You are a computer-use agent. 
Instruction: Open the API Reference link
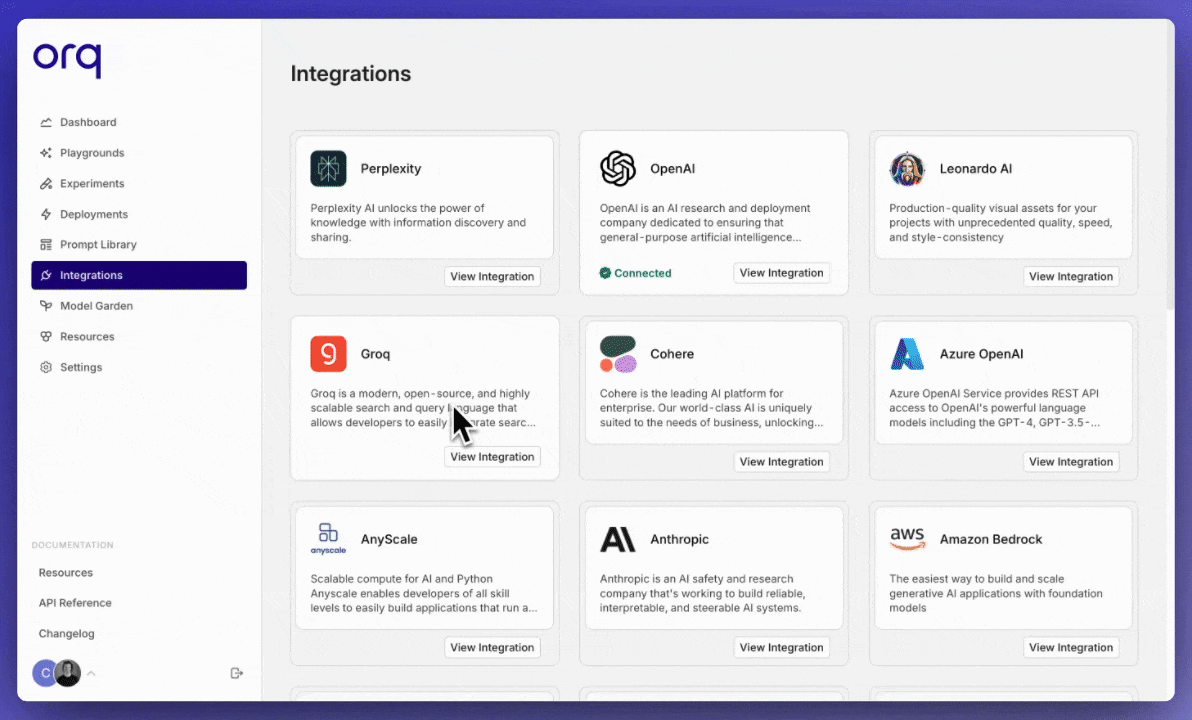(74, 603)
